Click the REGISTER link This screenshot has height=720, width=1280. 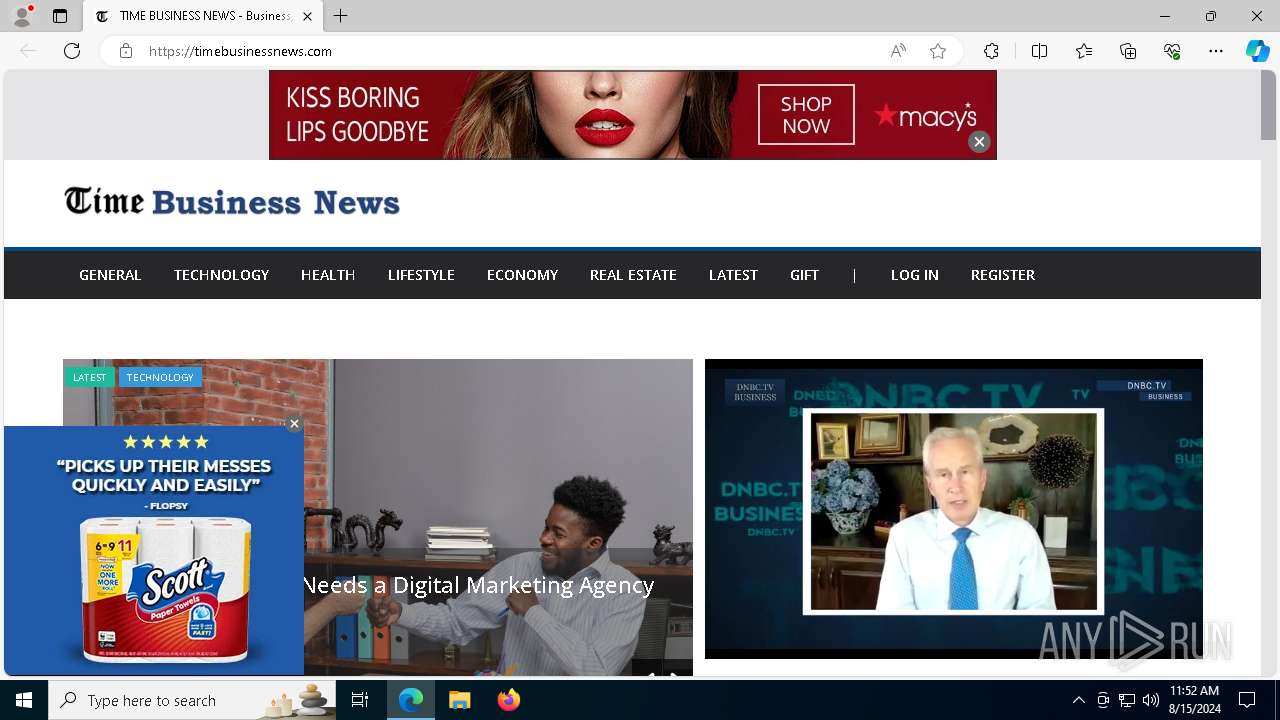pyautogui.click(x=1003, y=275)
